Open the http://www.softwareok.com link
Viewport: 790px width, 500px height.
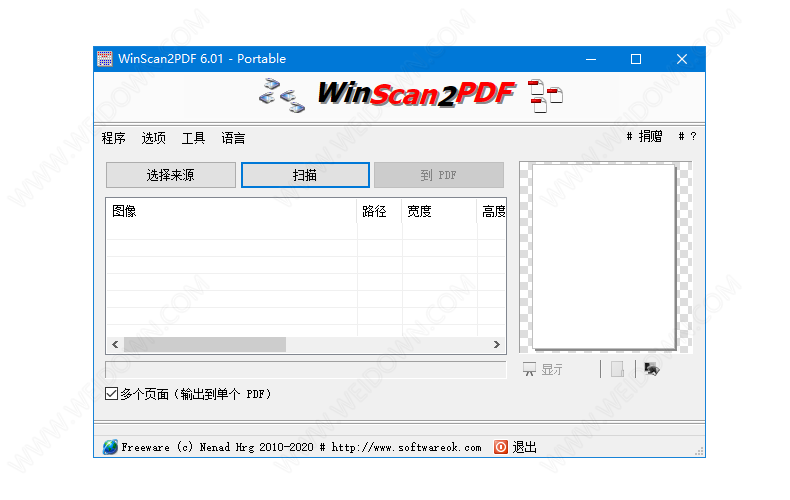[x=406, y=447]
